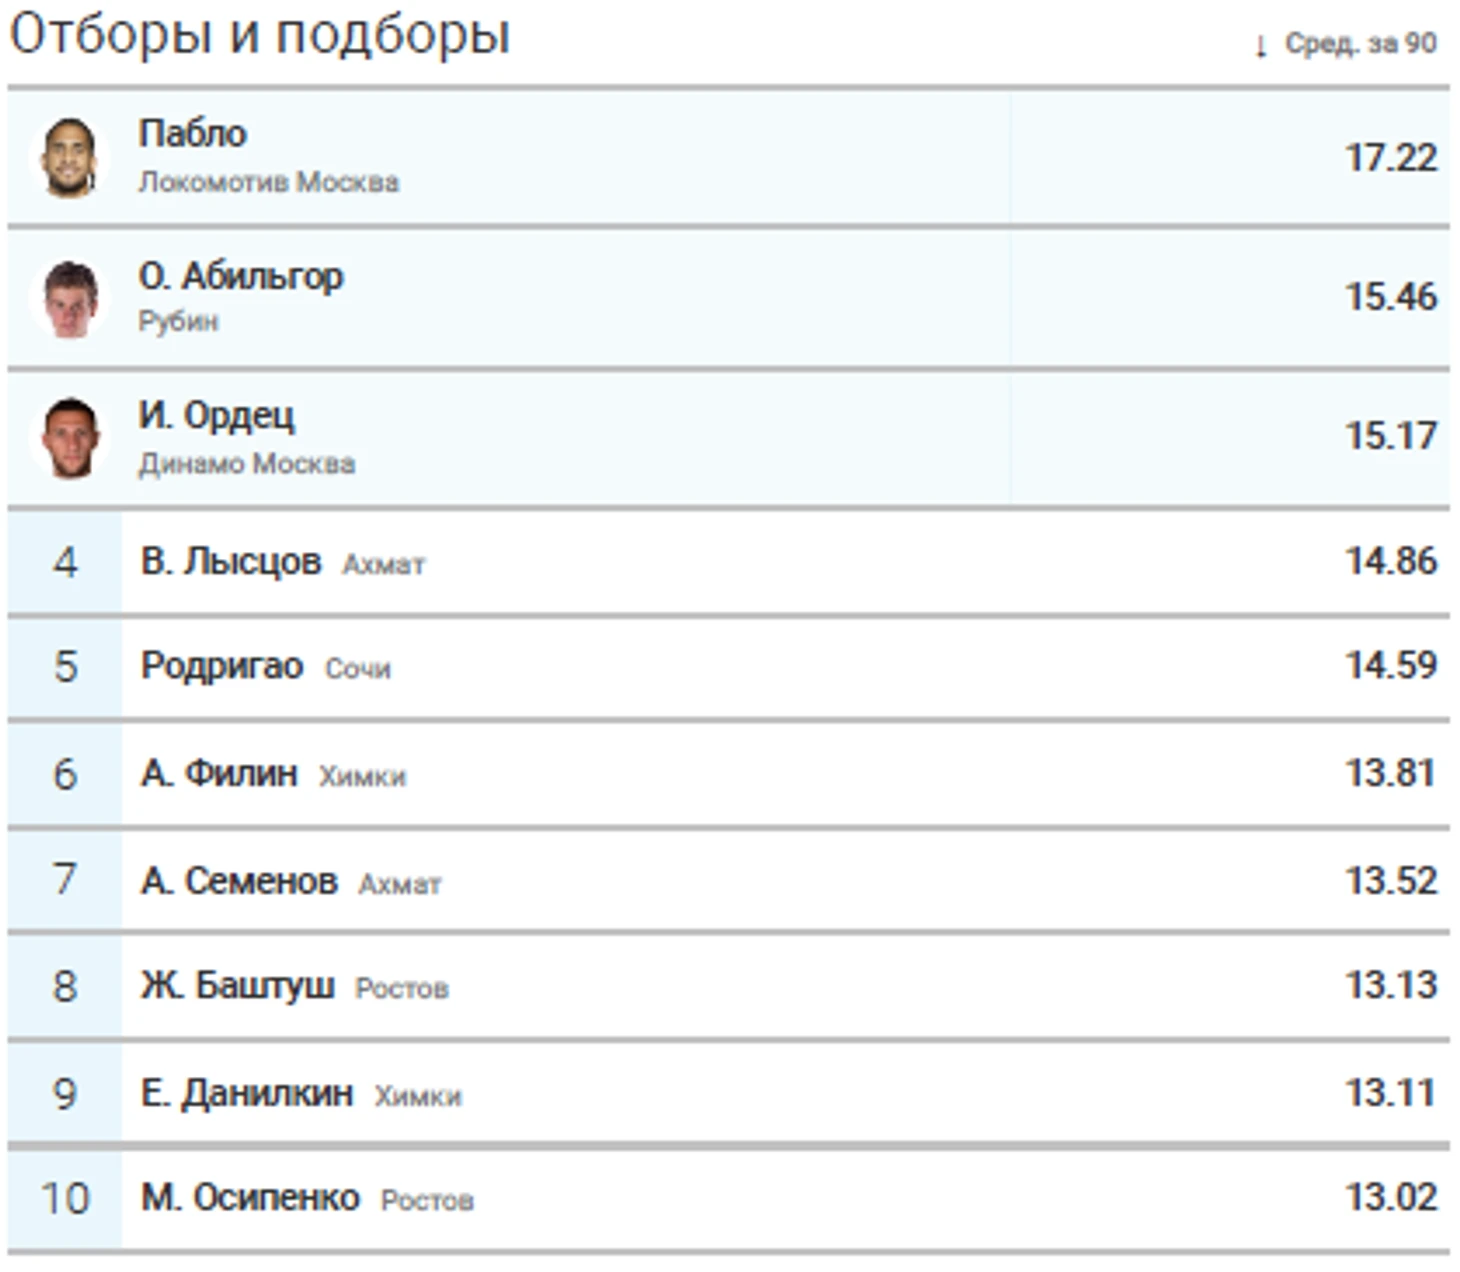Open the О. Абильгор player link
The image size is (1460, 1272).
coord(240,275)
